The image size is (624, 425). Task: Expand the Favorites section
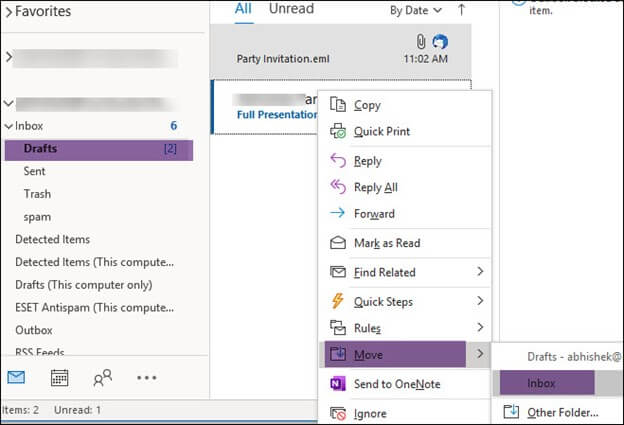coord(8,12)
